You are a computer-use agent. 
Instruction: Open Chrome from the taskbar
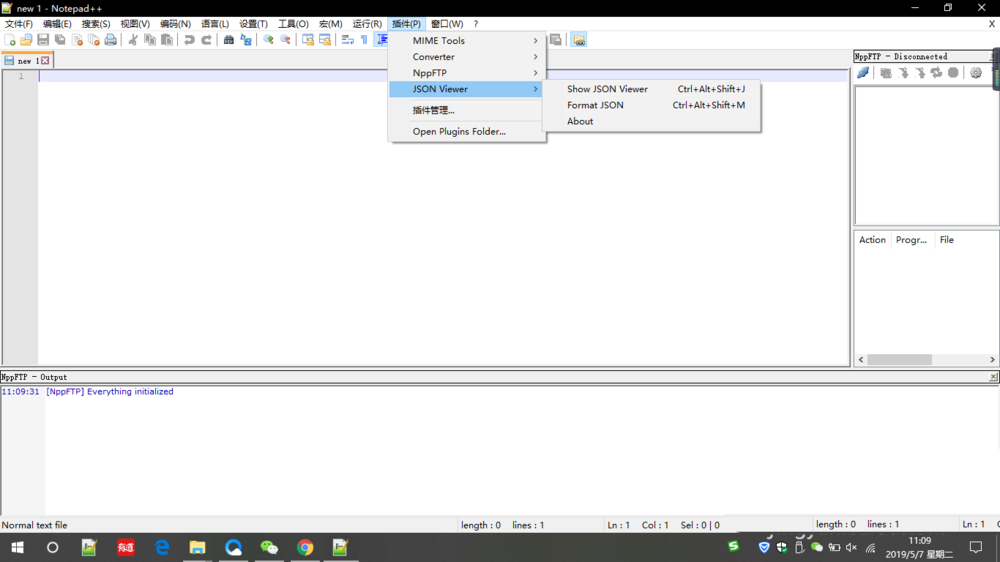(305, 547)
